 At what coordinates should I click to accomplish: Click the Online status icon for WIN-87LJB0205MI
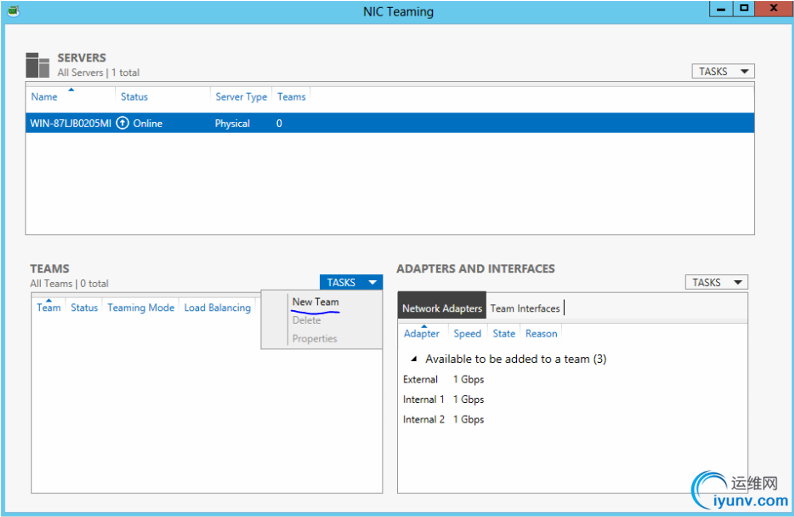[122, 123]
